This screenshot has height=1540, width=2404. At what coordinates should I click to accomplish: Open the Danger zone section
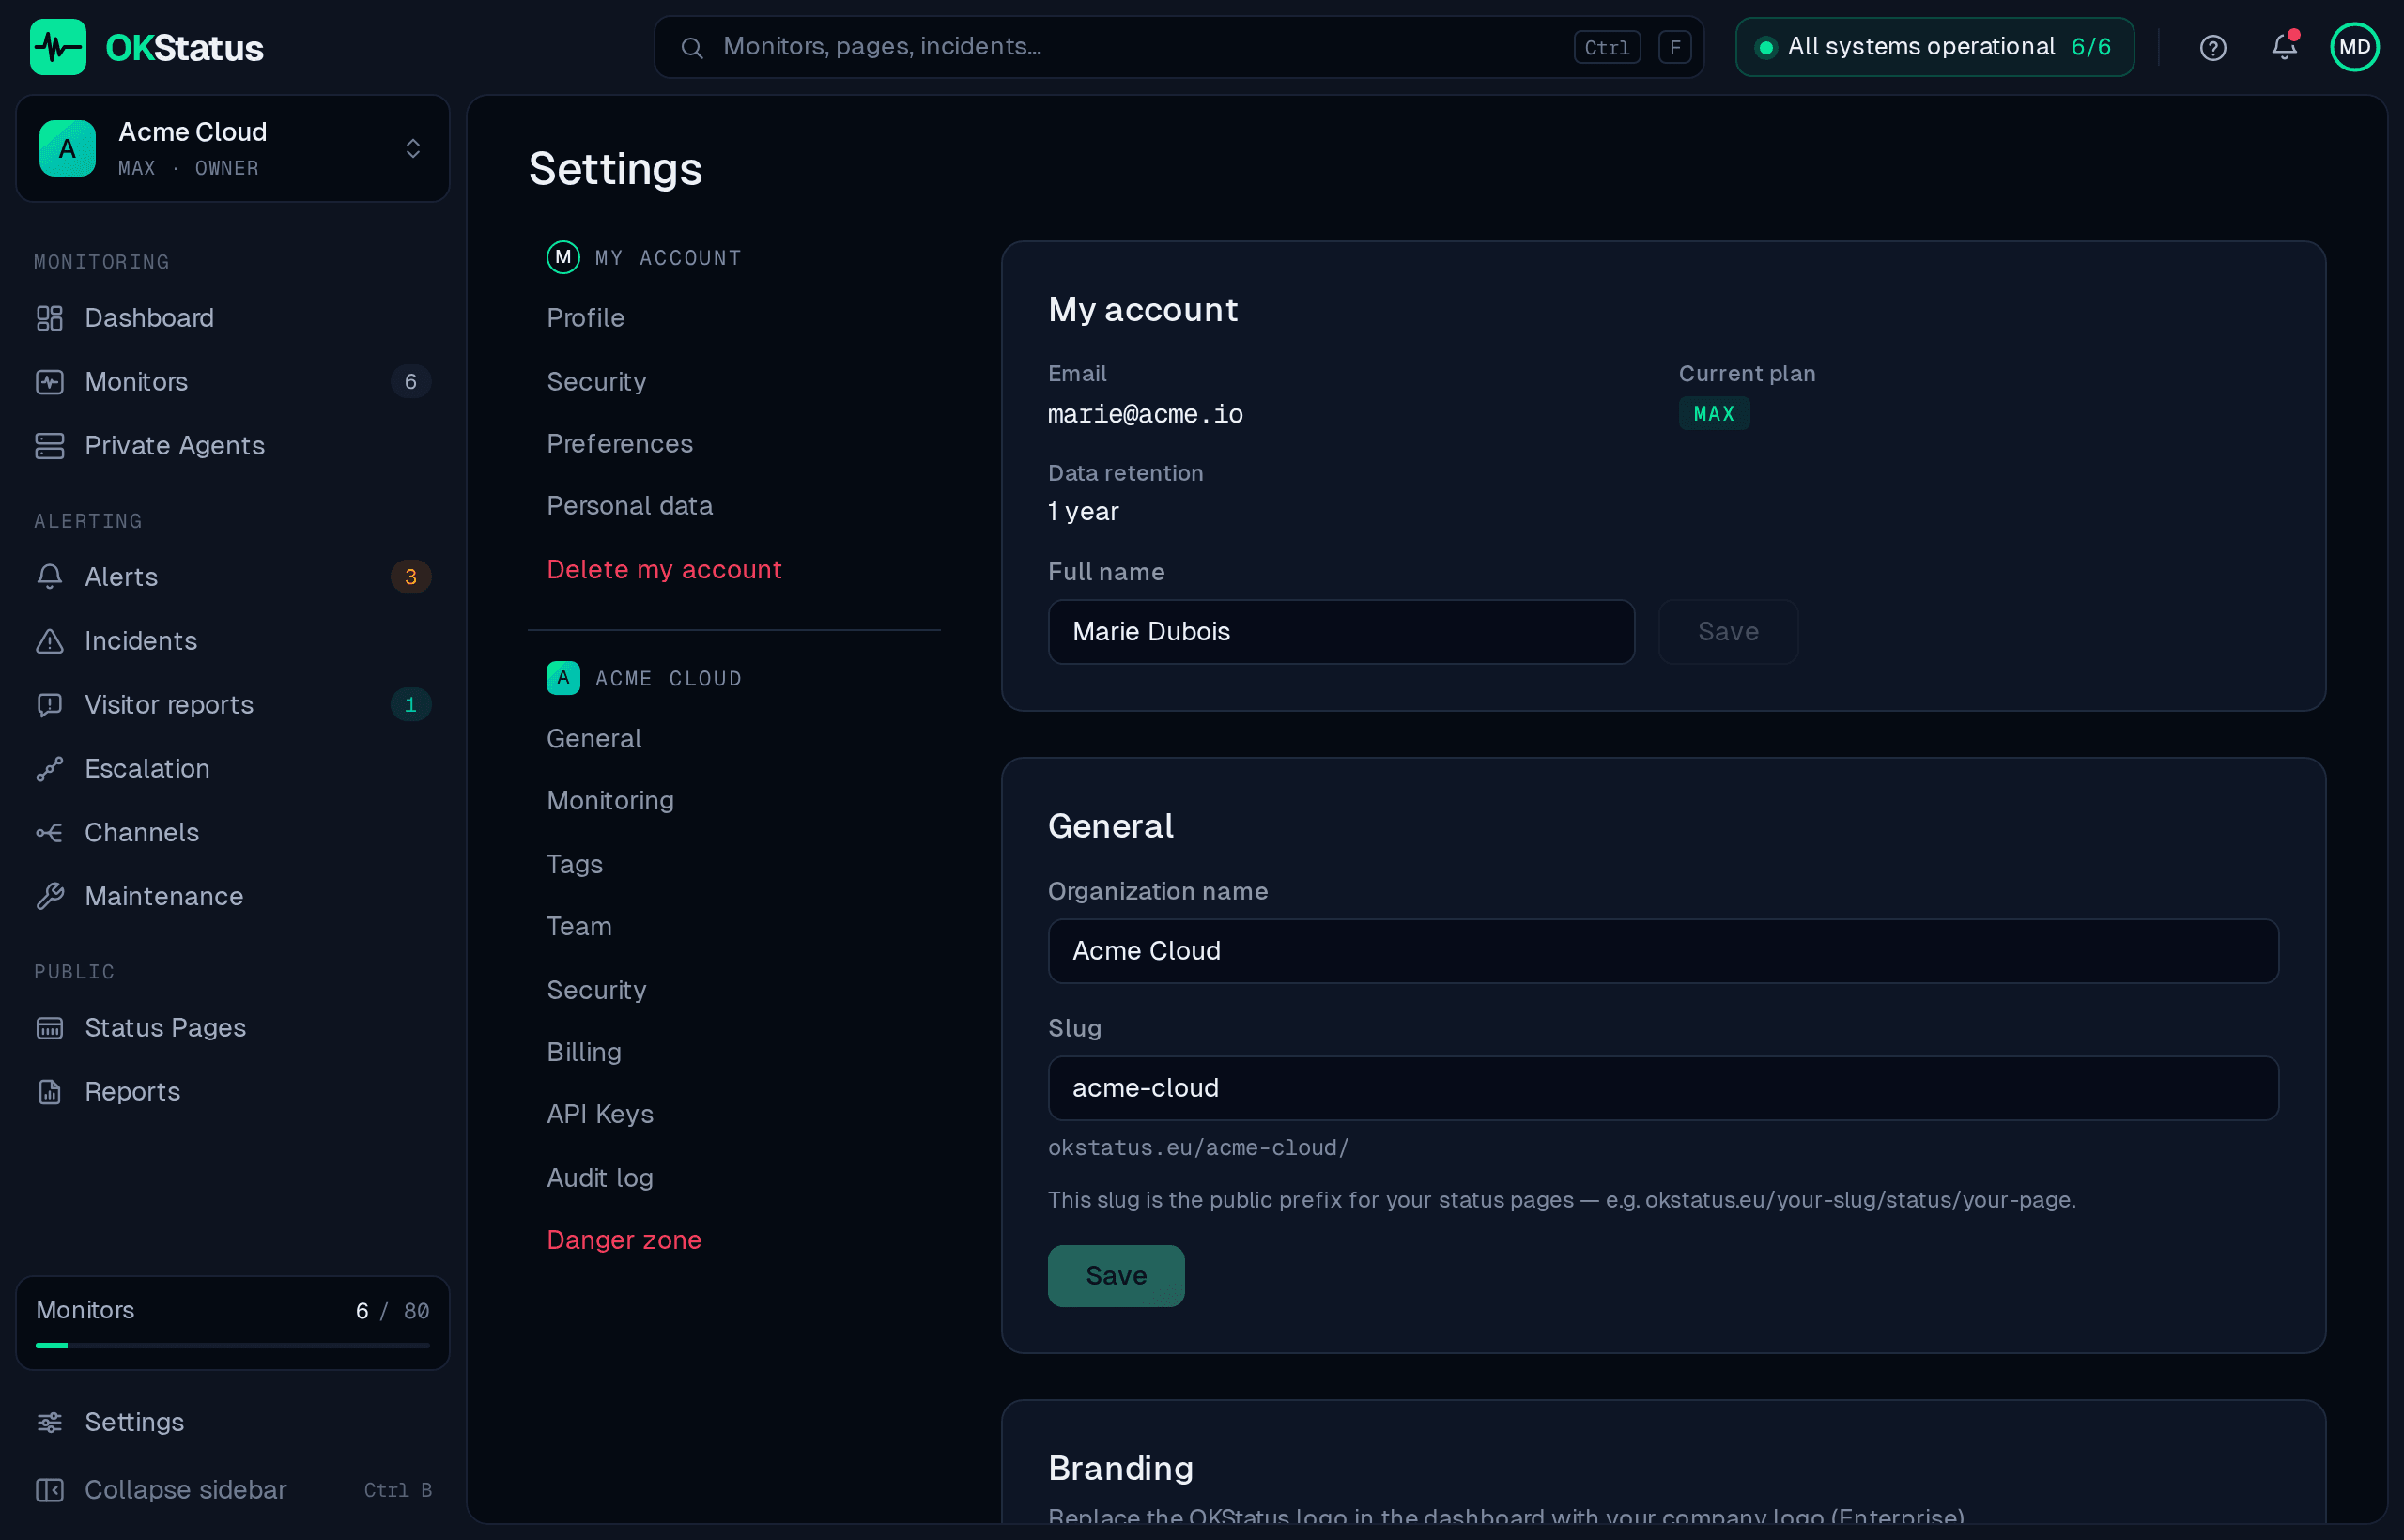coord(624,1240)
